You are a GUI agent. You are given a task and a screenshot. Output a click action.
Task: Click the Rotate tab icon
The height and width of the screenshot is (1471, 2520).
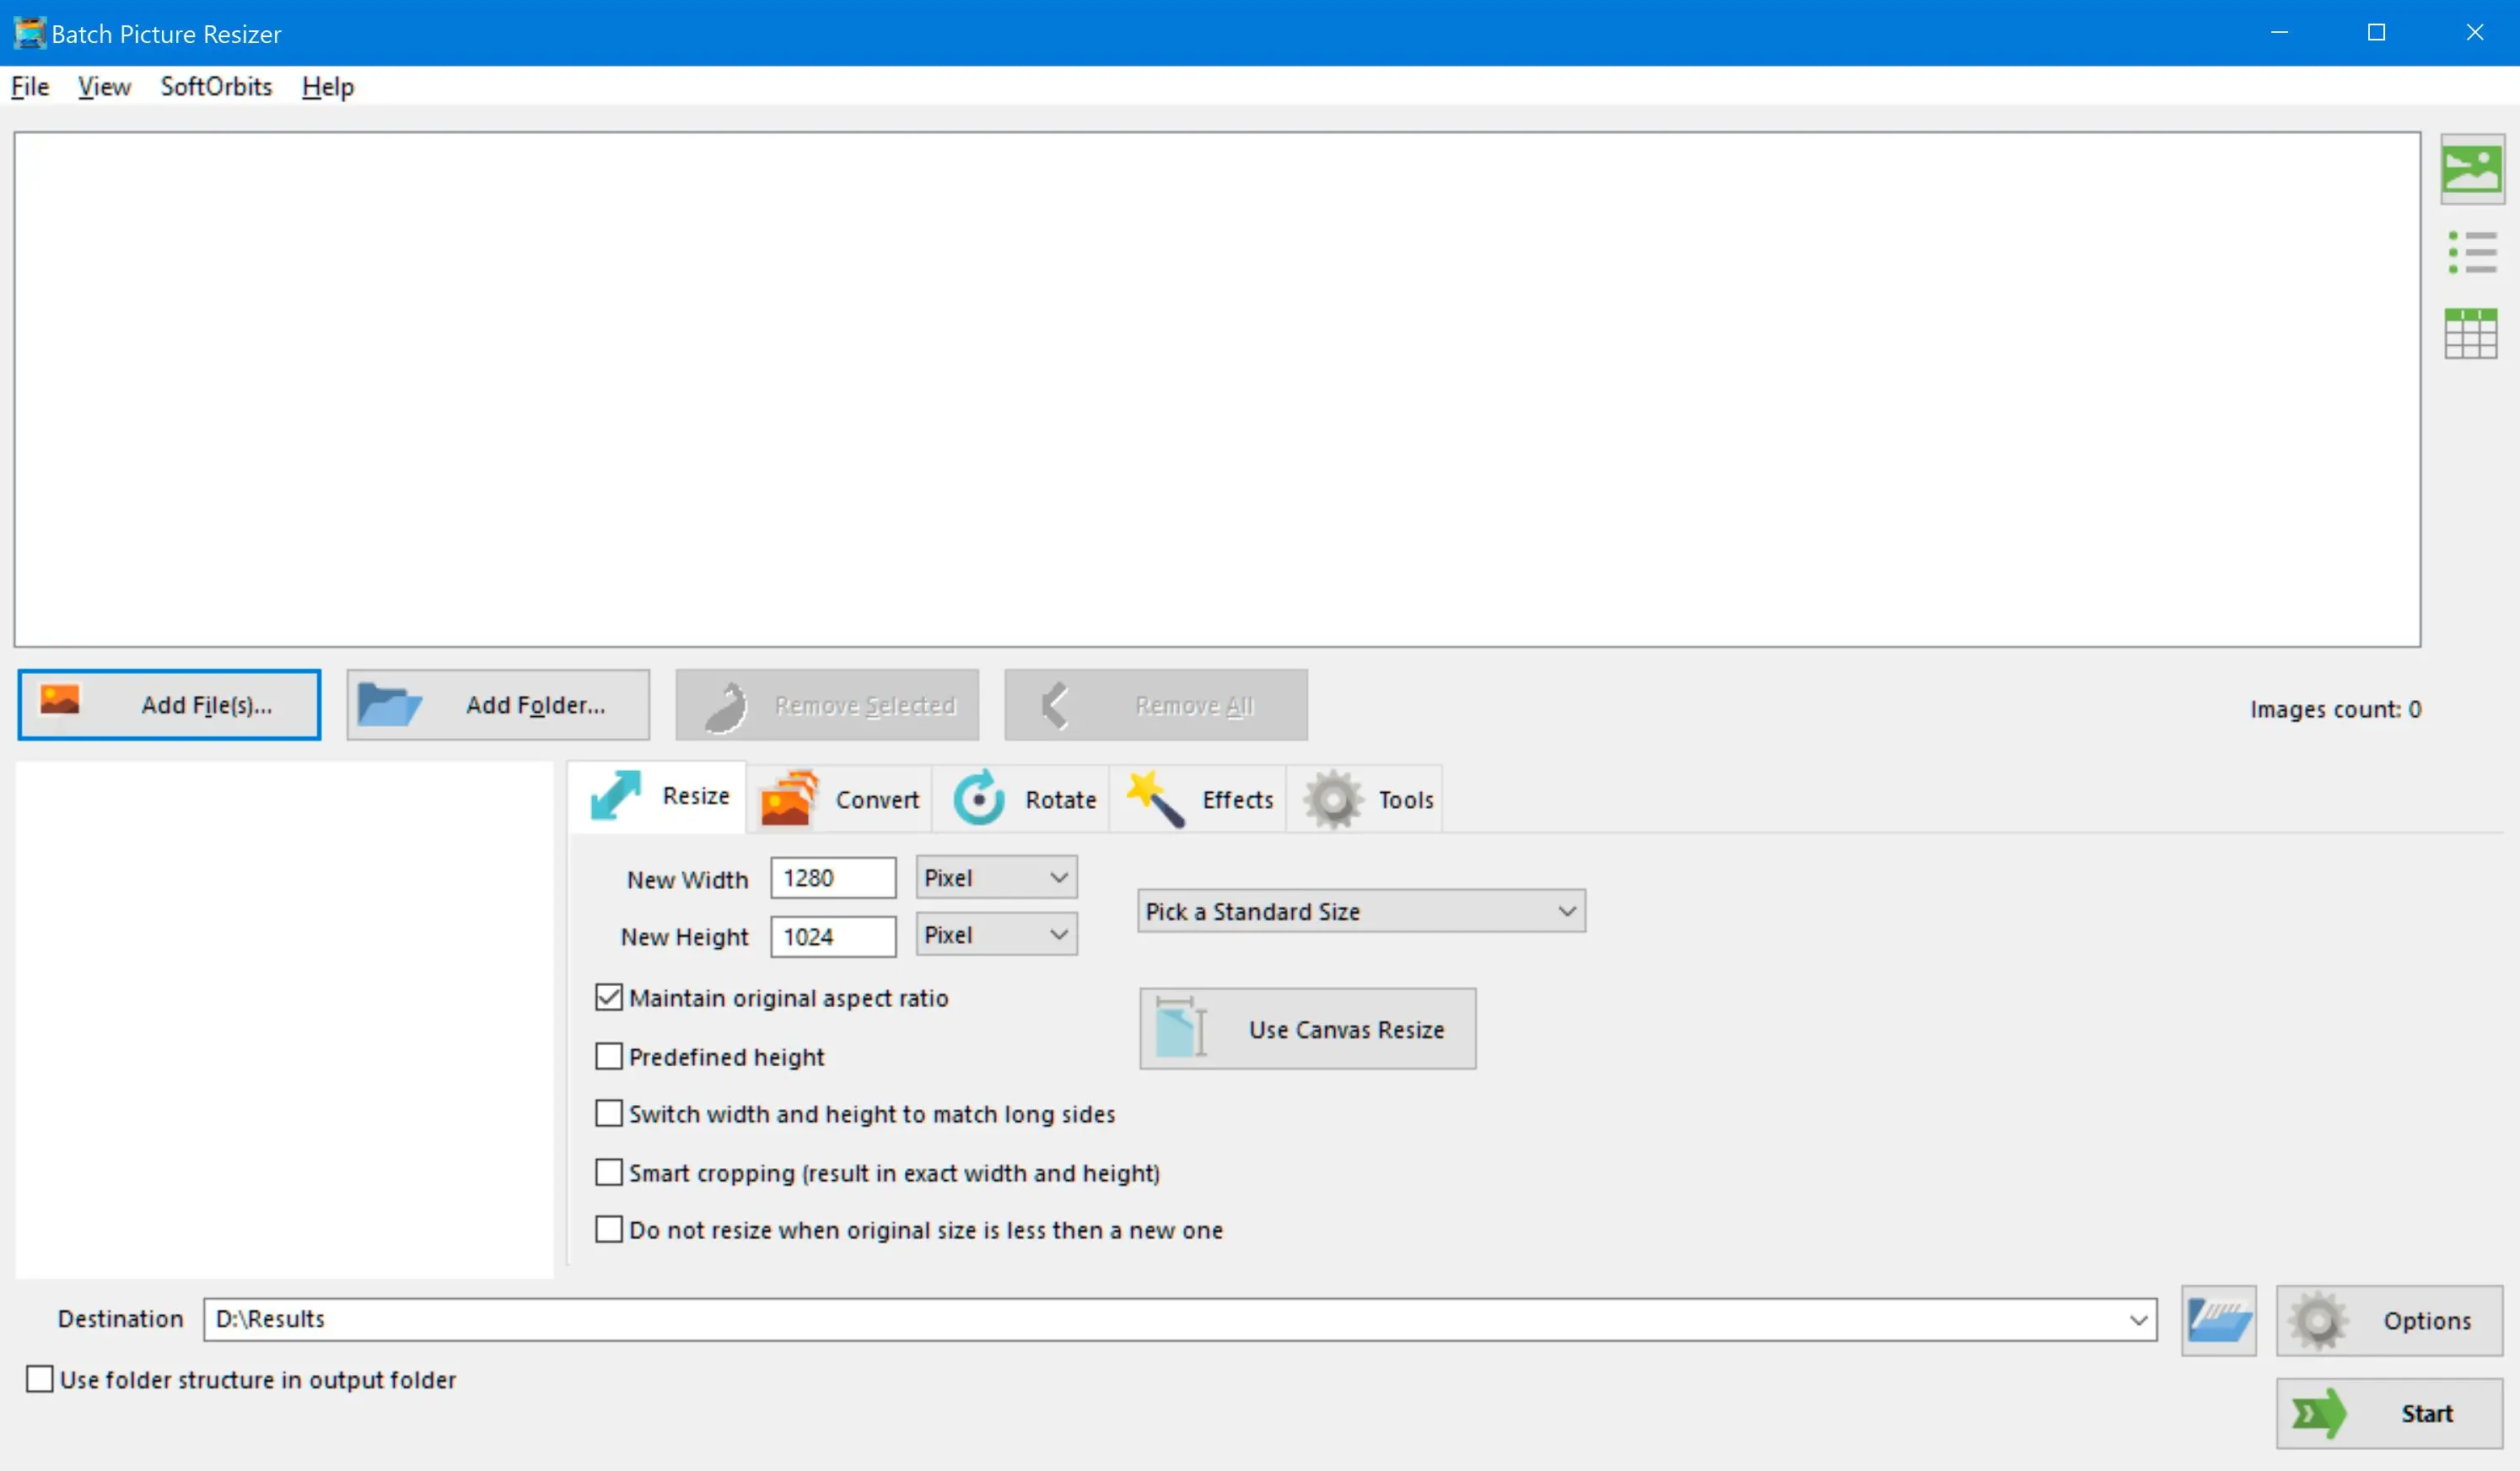click(977, 797)
